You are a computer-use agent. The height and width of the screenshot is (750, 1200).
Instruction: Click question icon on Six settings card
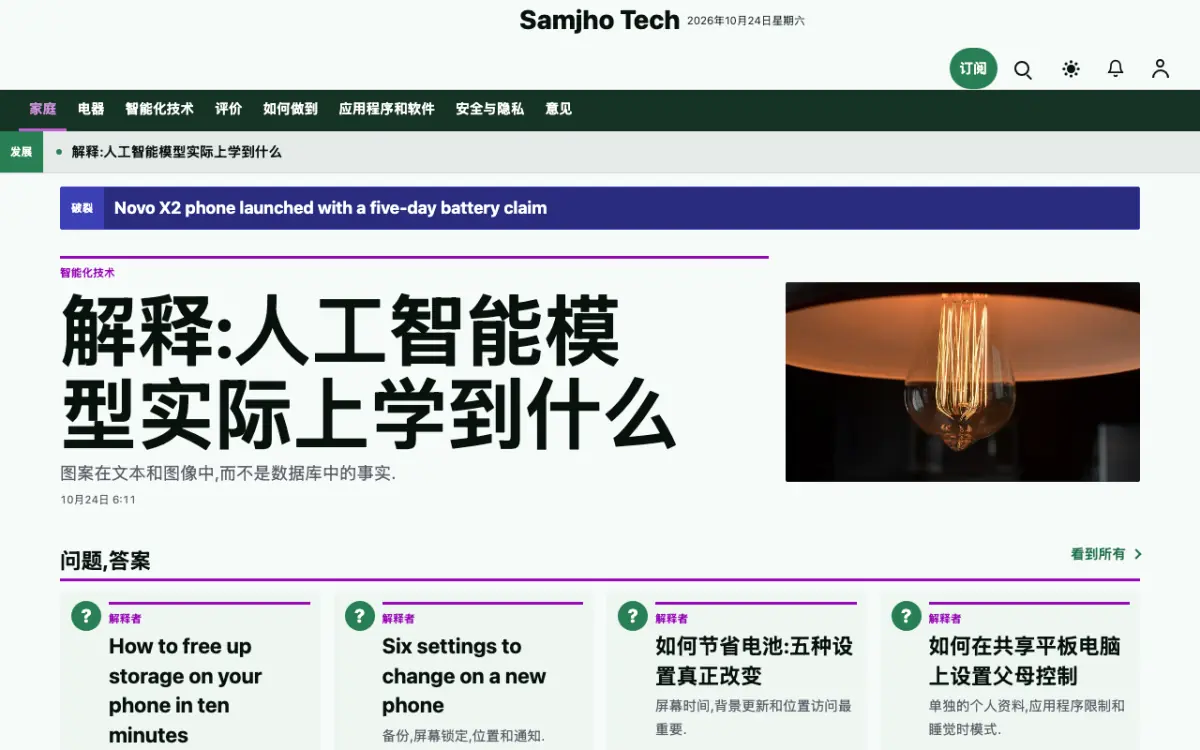click(x=359, y=616)
